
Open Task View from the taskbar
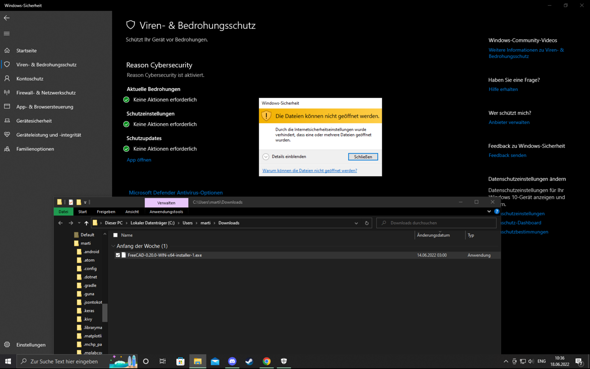coord(163,361)
